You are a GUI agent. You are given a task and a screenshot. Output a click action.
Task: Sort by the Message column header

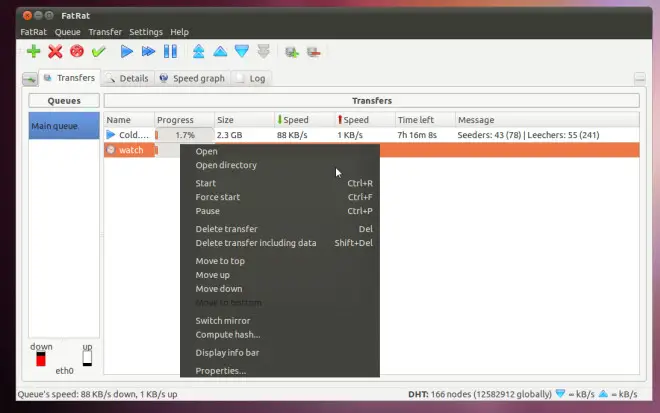coord(547,120)
